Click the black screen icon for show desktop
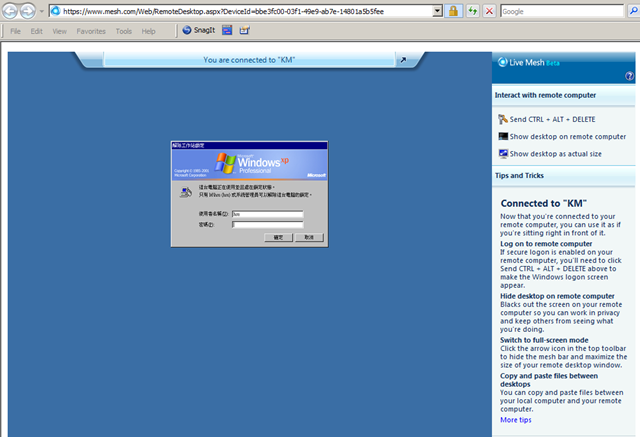The width and height of the screenshot is (640, 437). tap(503, 136)
